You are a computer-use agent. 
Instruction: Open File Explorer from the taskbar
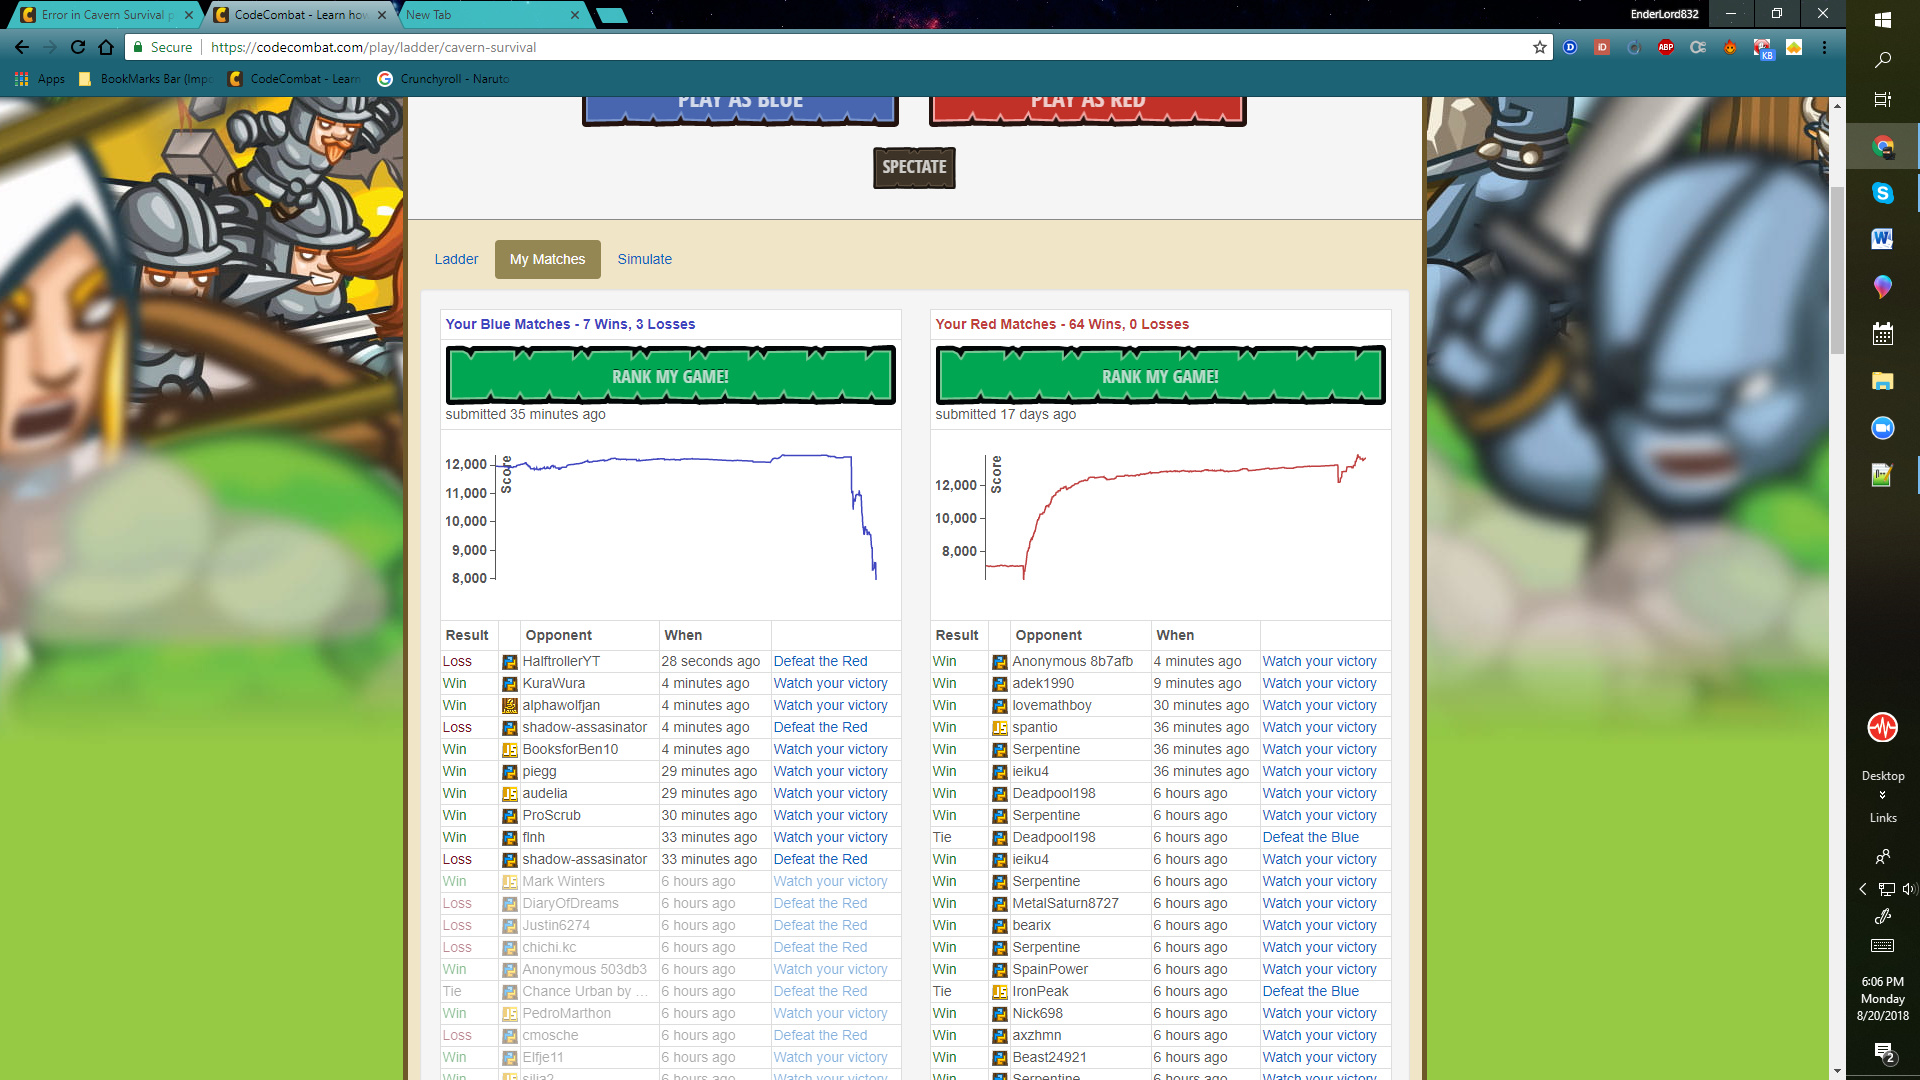point(1883,381)
